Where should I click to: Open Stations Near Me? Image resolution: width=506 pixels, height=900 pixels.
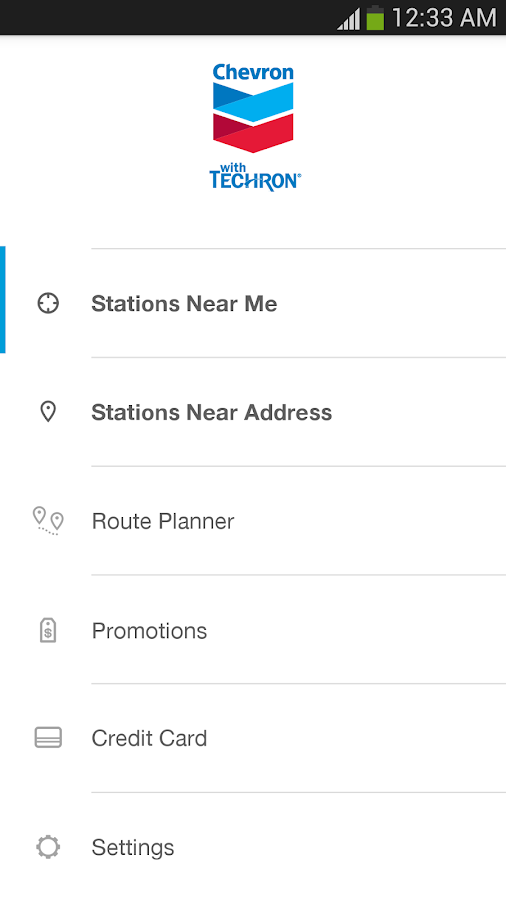click(x=253, y=303)
